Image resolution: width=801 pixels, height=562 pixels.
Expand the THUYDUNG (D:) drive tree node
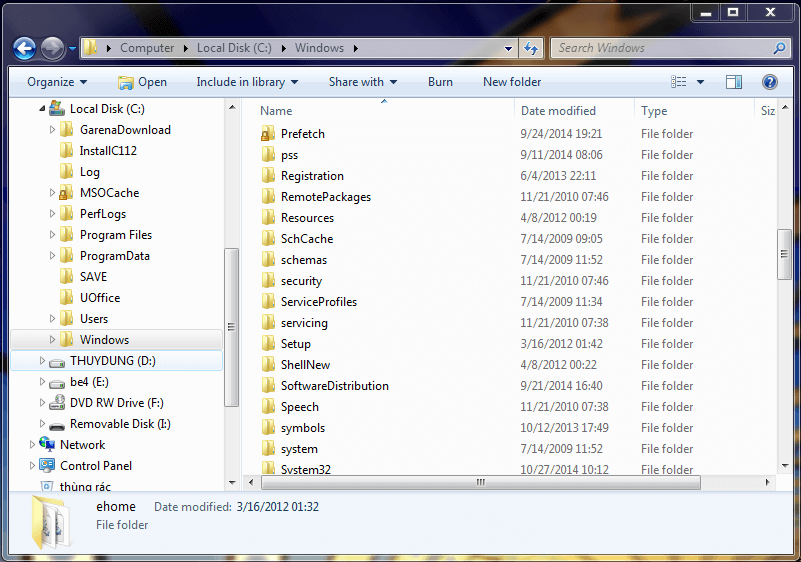click(42, 361)
